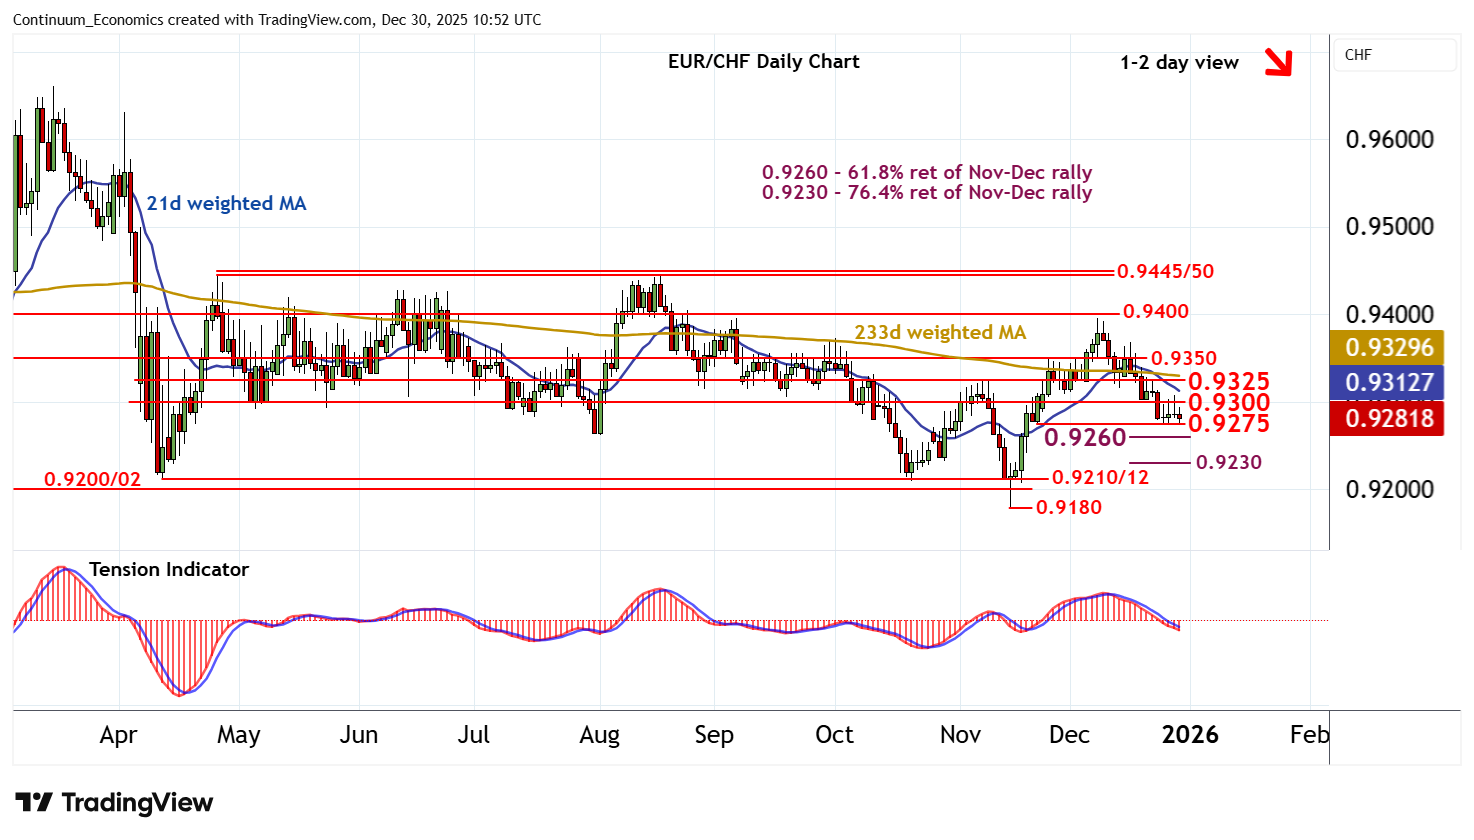Click the Aug label on time axis
1474x840 pixels.
point(599,735)
